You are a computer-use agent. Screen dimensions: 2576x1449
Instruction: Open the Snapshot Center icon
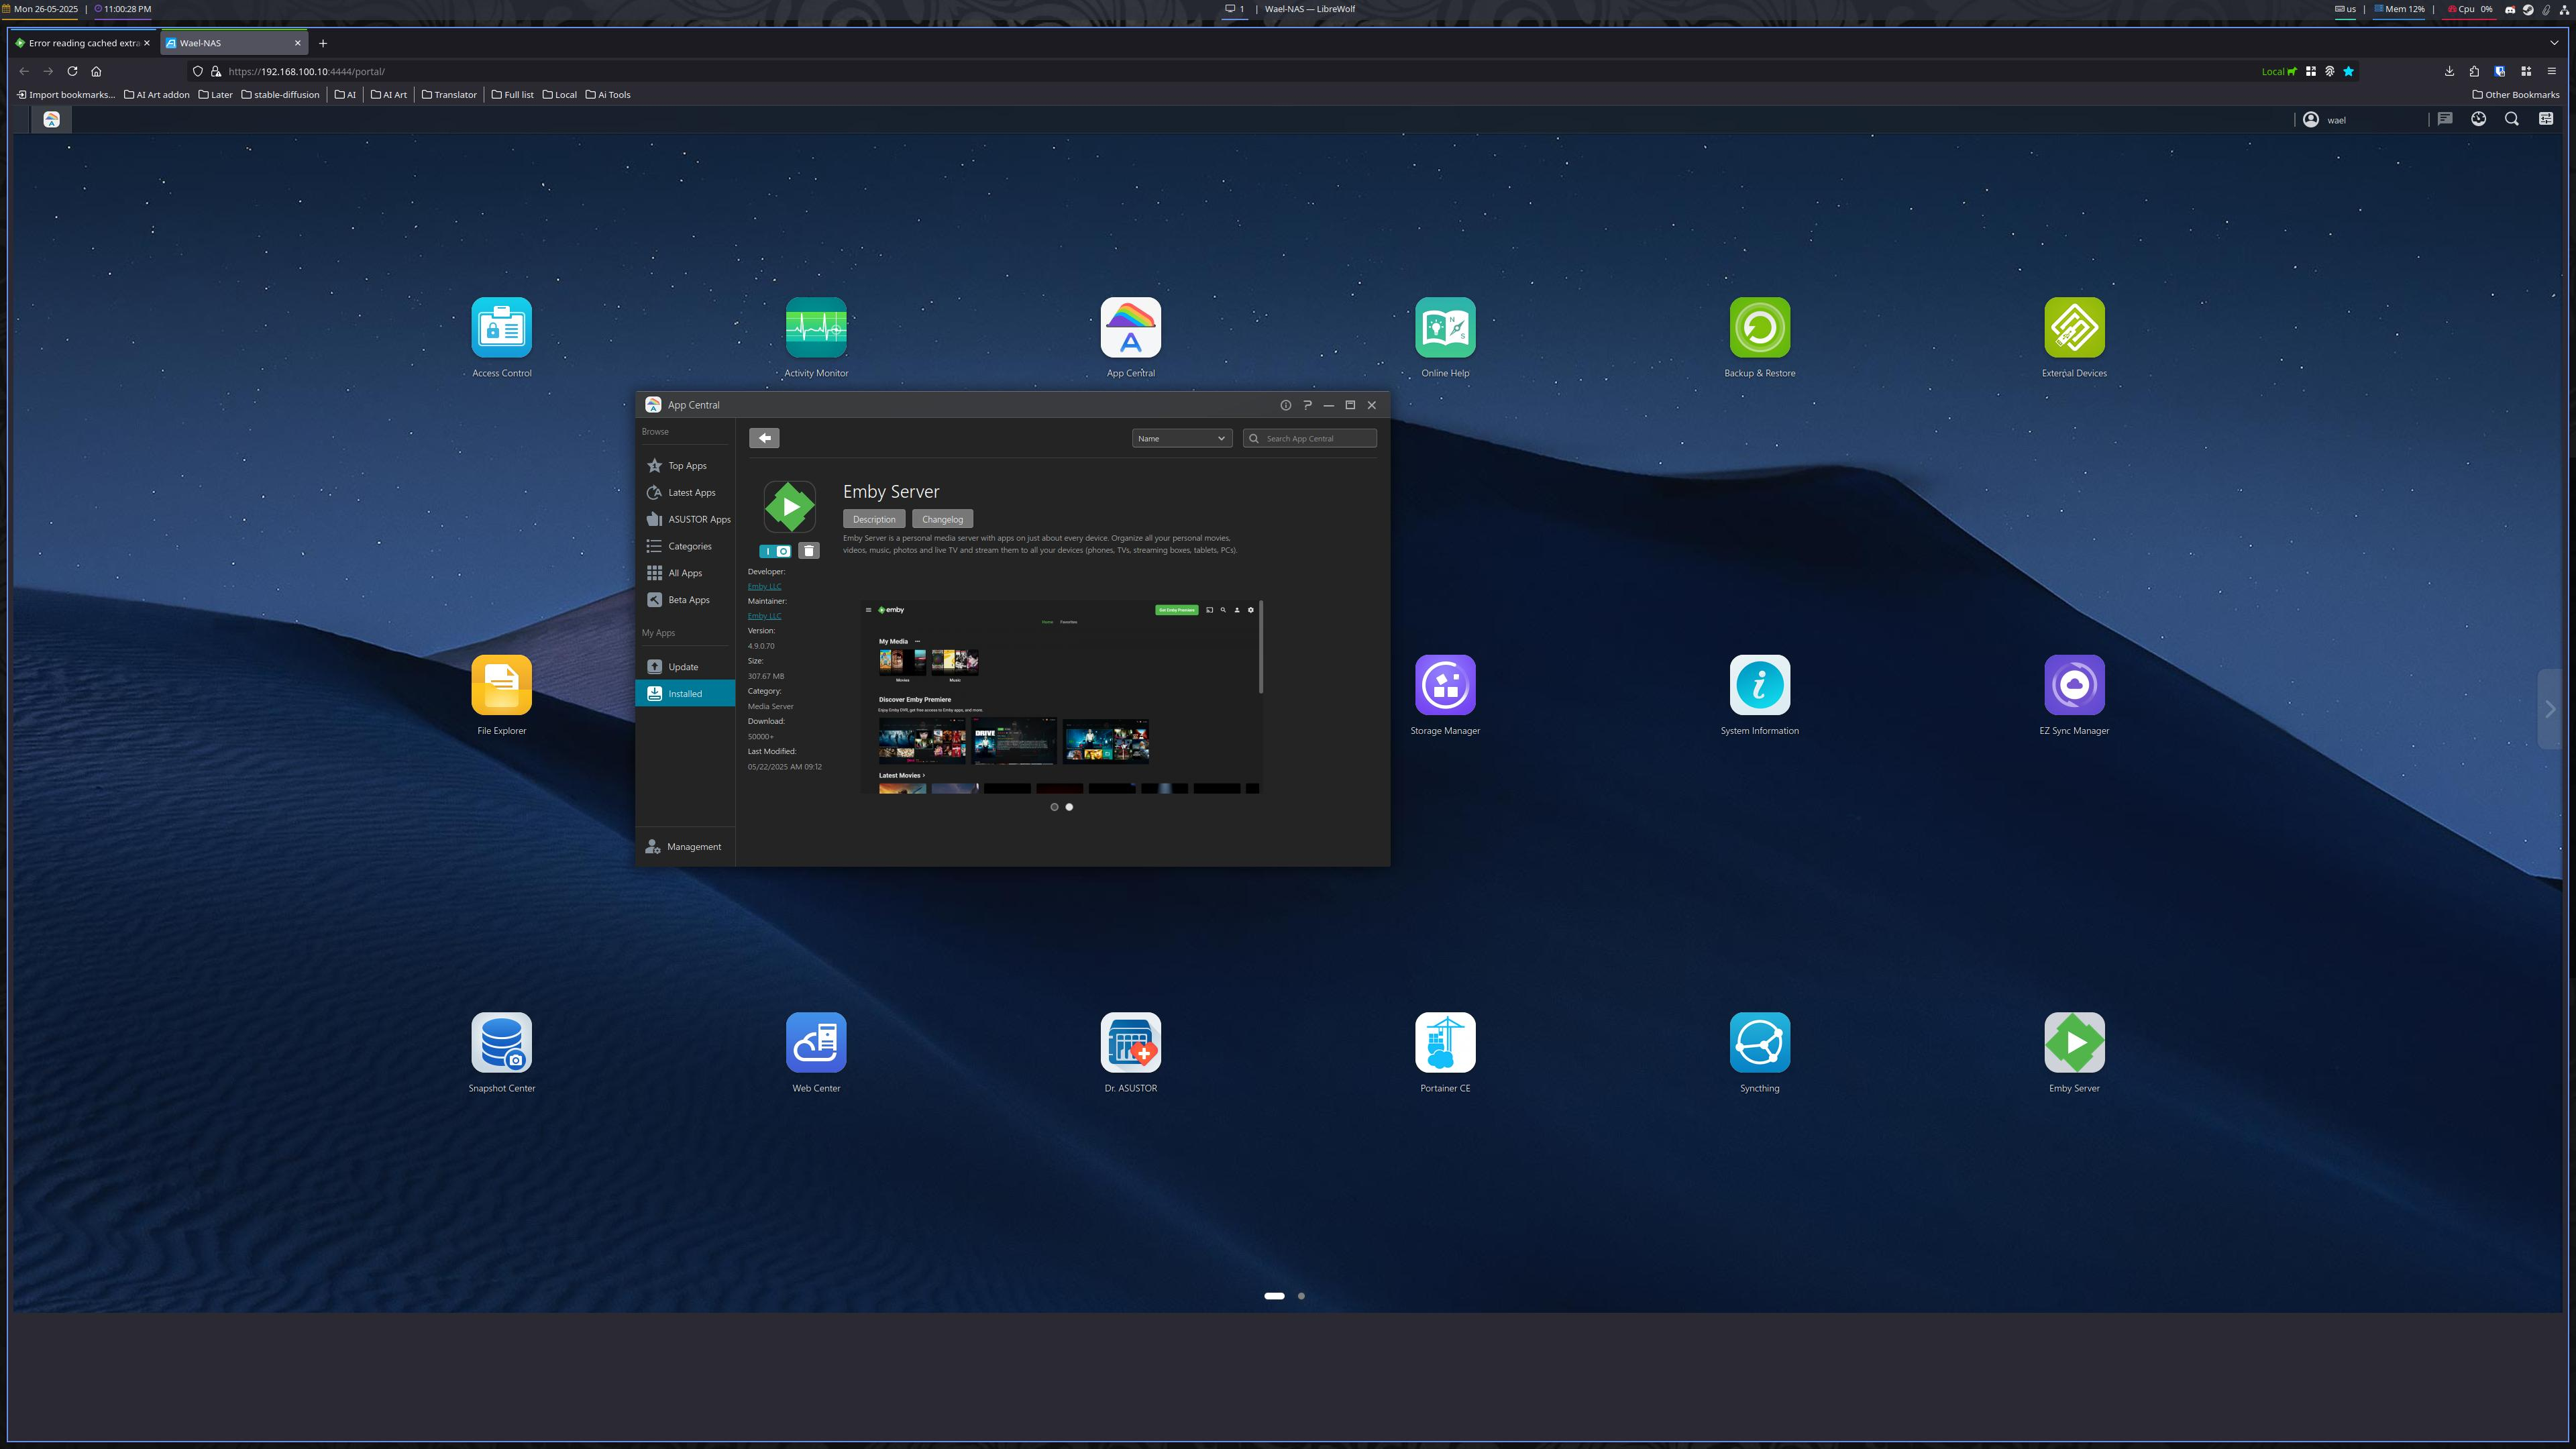[x=501, y=1043]
